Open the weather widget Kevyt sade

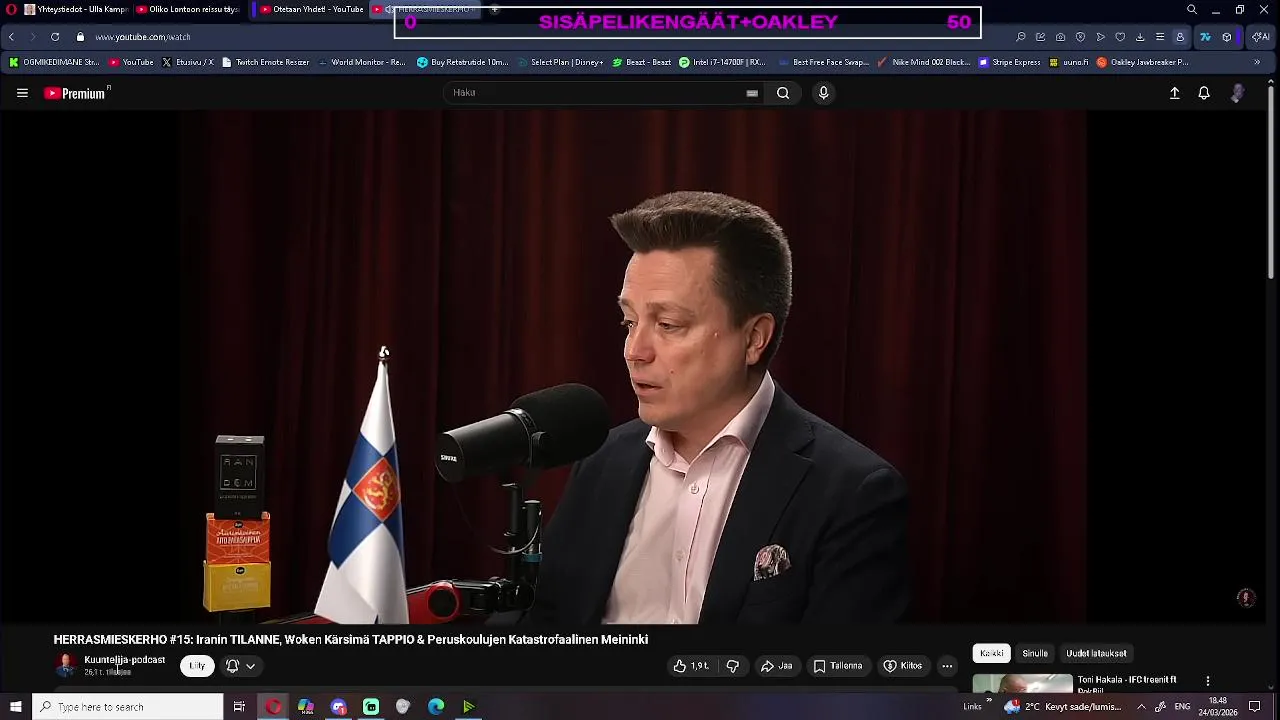click(1064, 707)
